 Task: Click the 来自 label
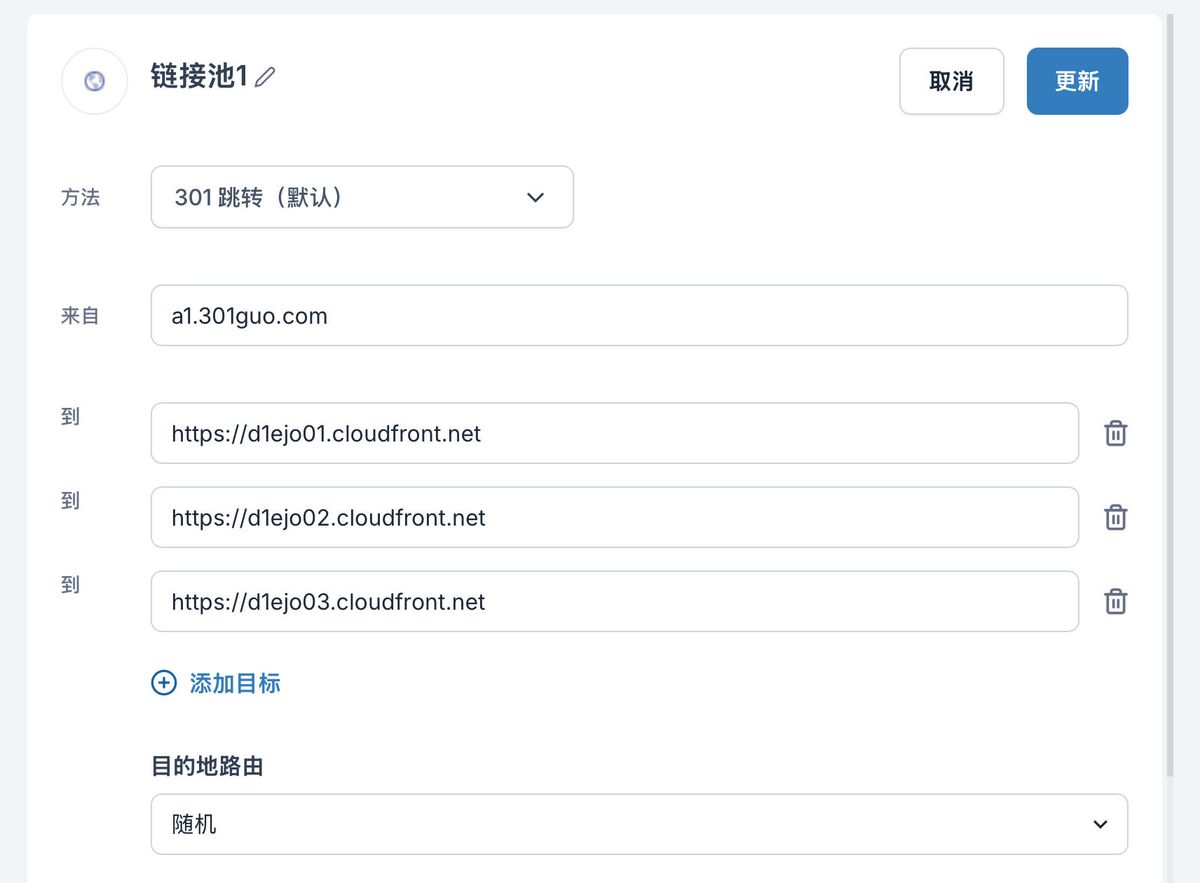(x=81, y=316)
